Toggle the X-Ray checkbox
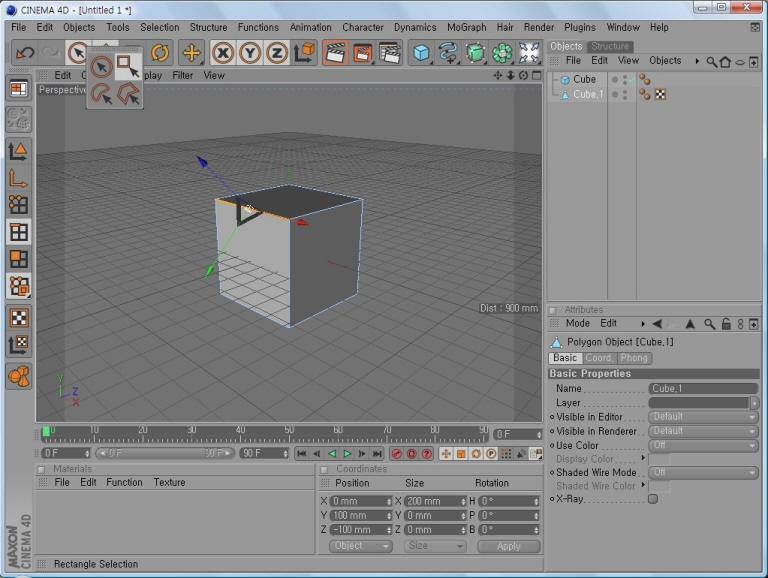Screen dimensions: 768x578 (653, 499)
